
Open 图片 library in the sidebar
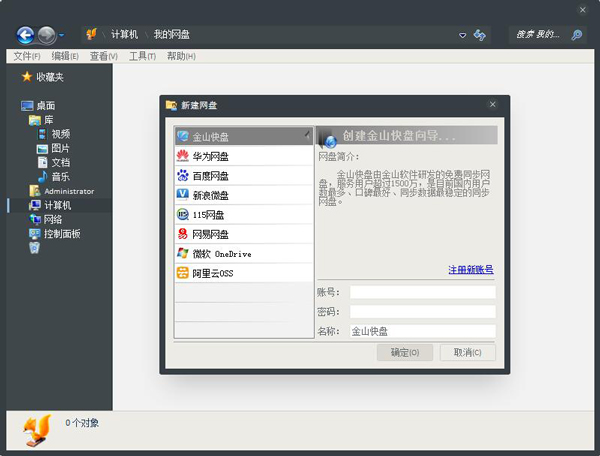click(x=60, y=148)
